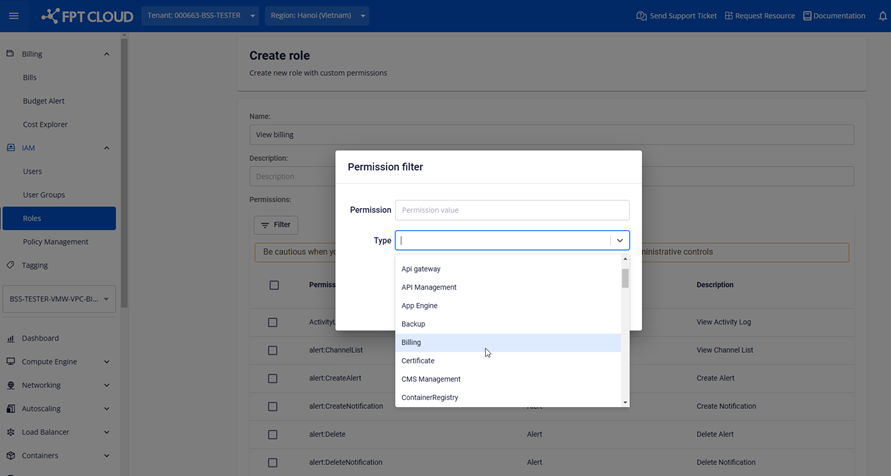This screenshot has width=891, height=476.
Task: Open the Region Hanoi dropdown
Action: click(318, 16)
